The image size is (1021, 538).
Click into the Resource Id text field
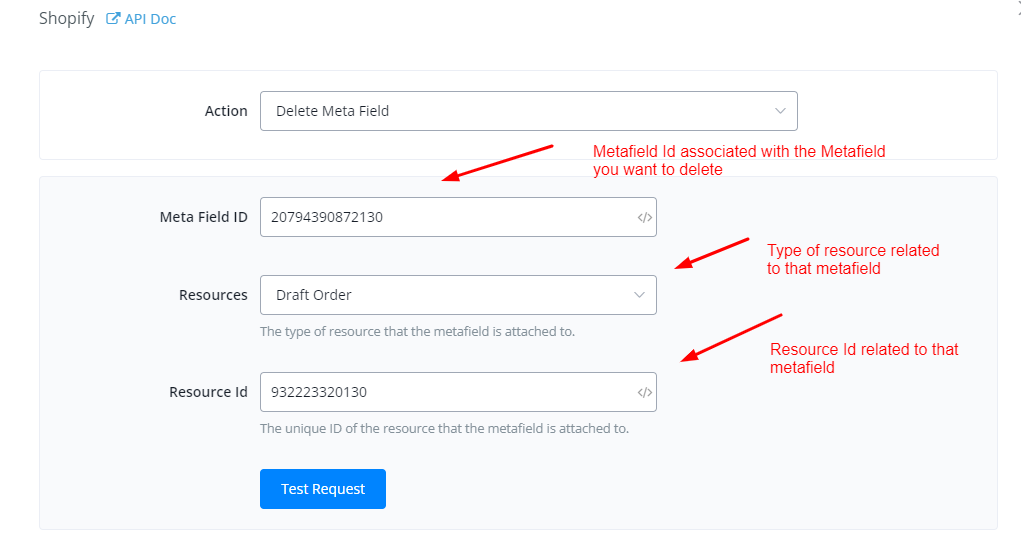point(445,393)
